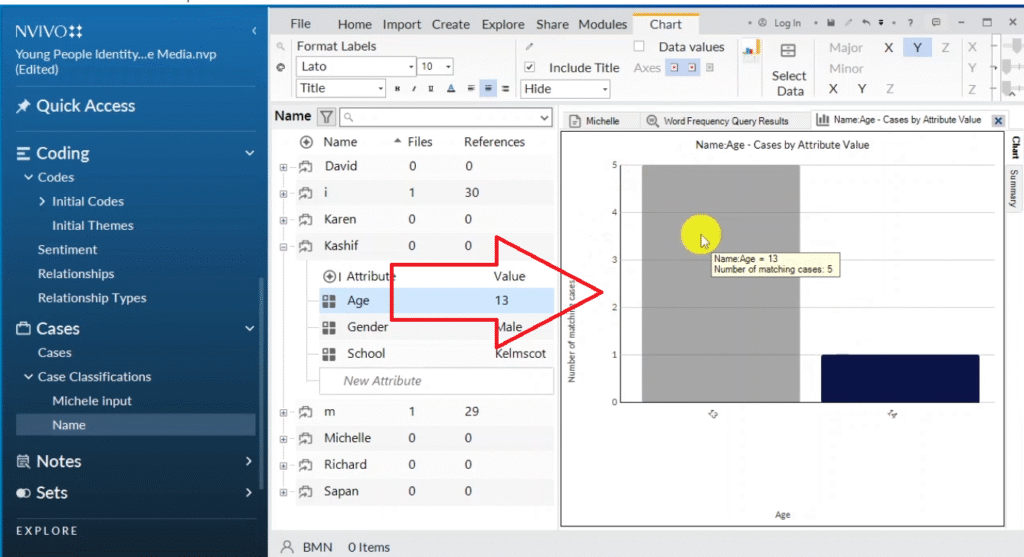This screenshot has width=1024, height=557.
Task: Click the case icon next to Michelle
Action: pyautogui.click(x=306, y=438)
